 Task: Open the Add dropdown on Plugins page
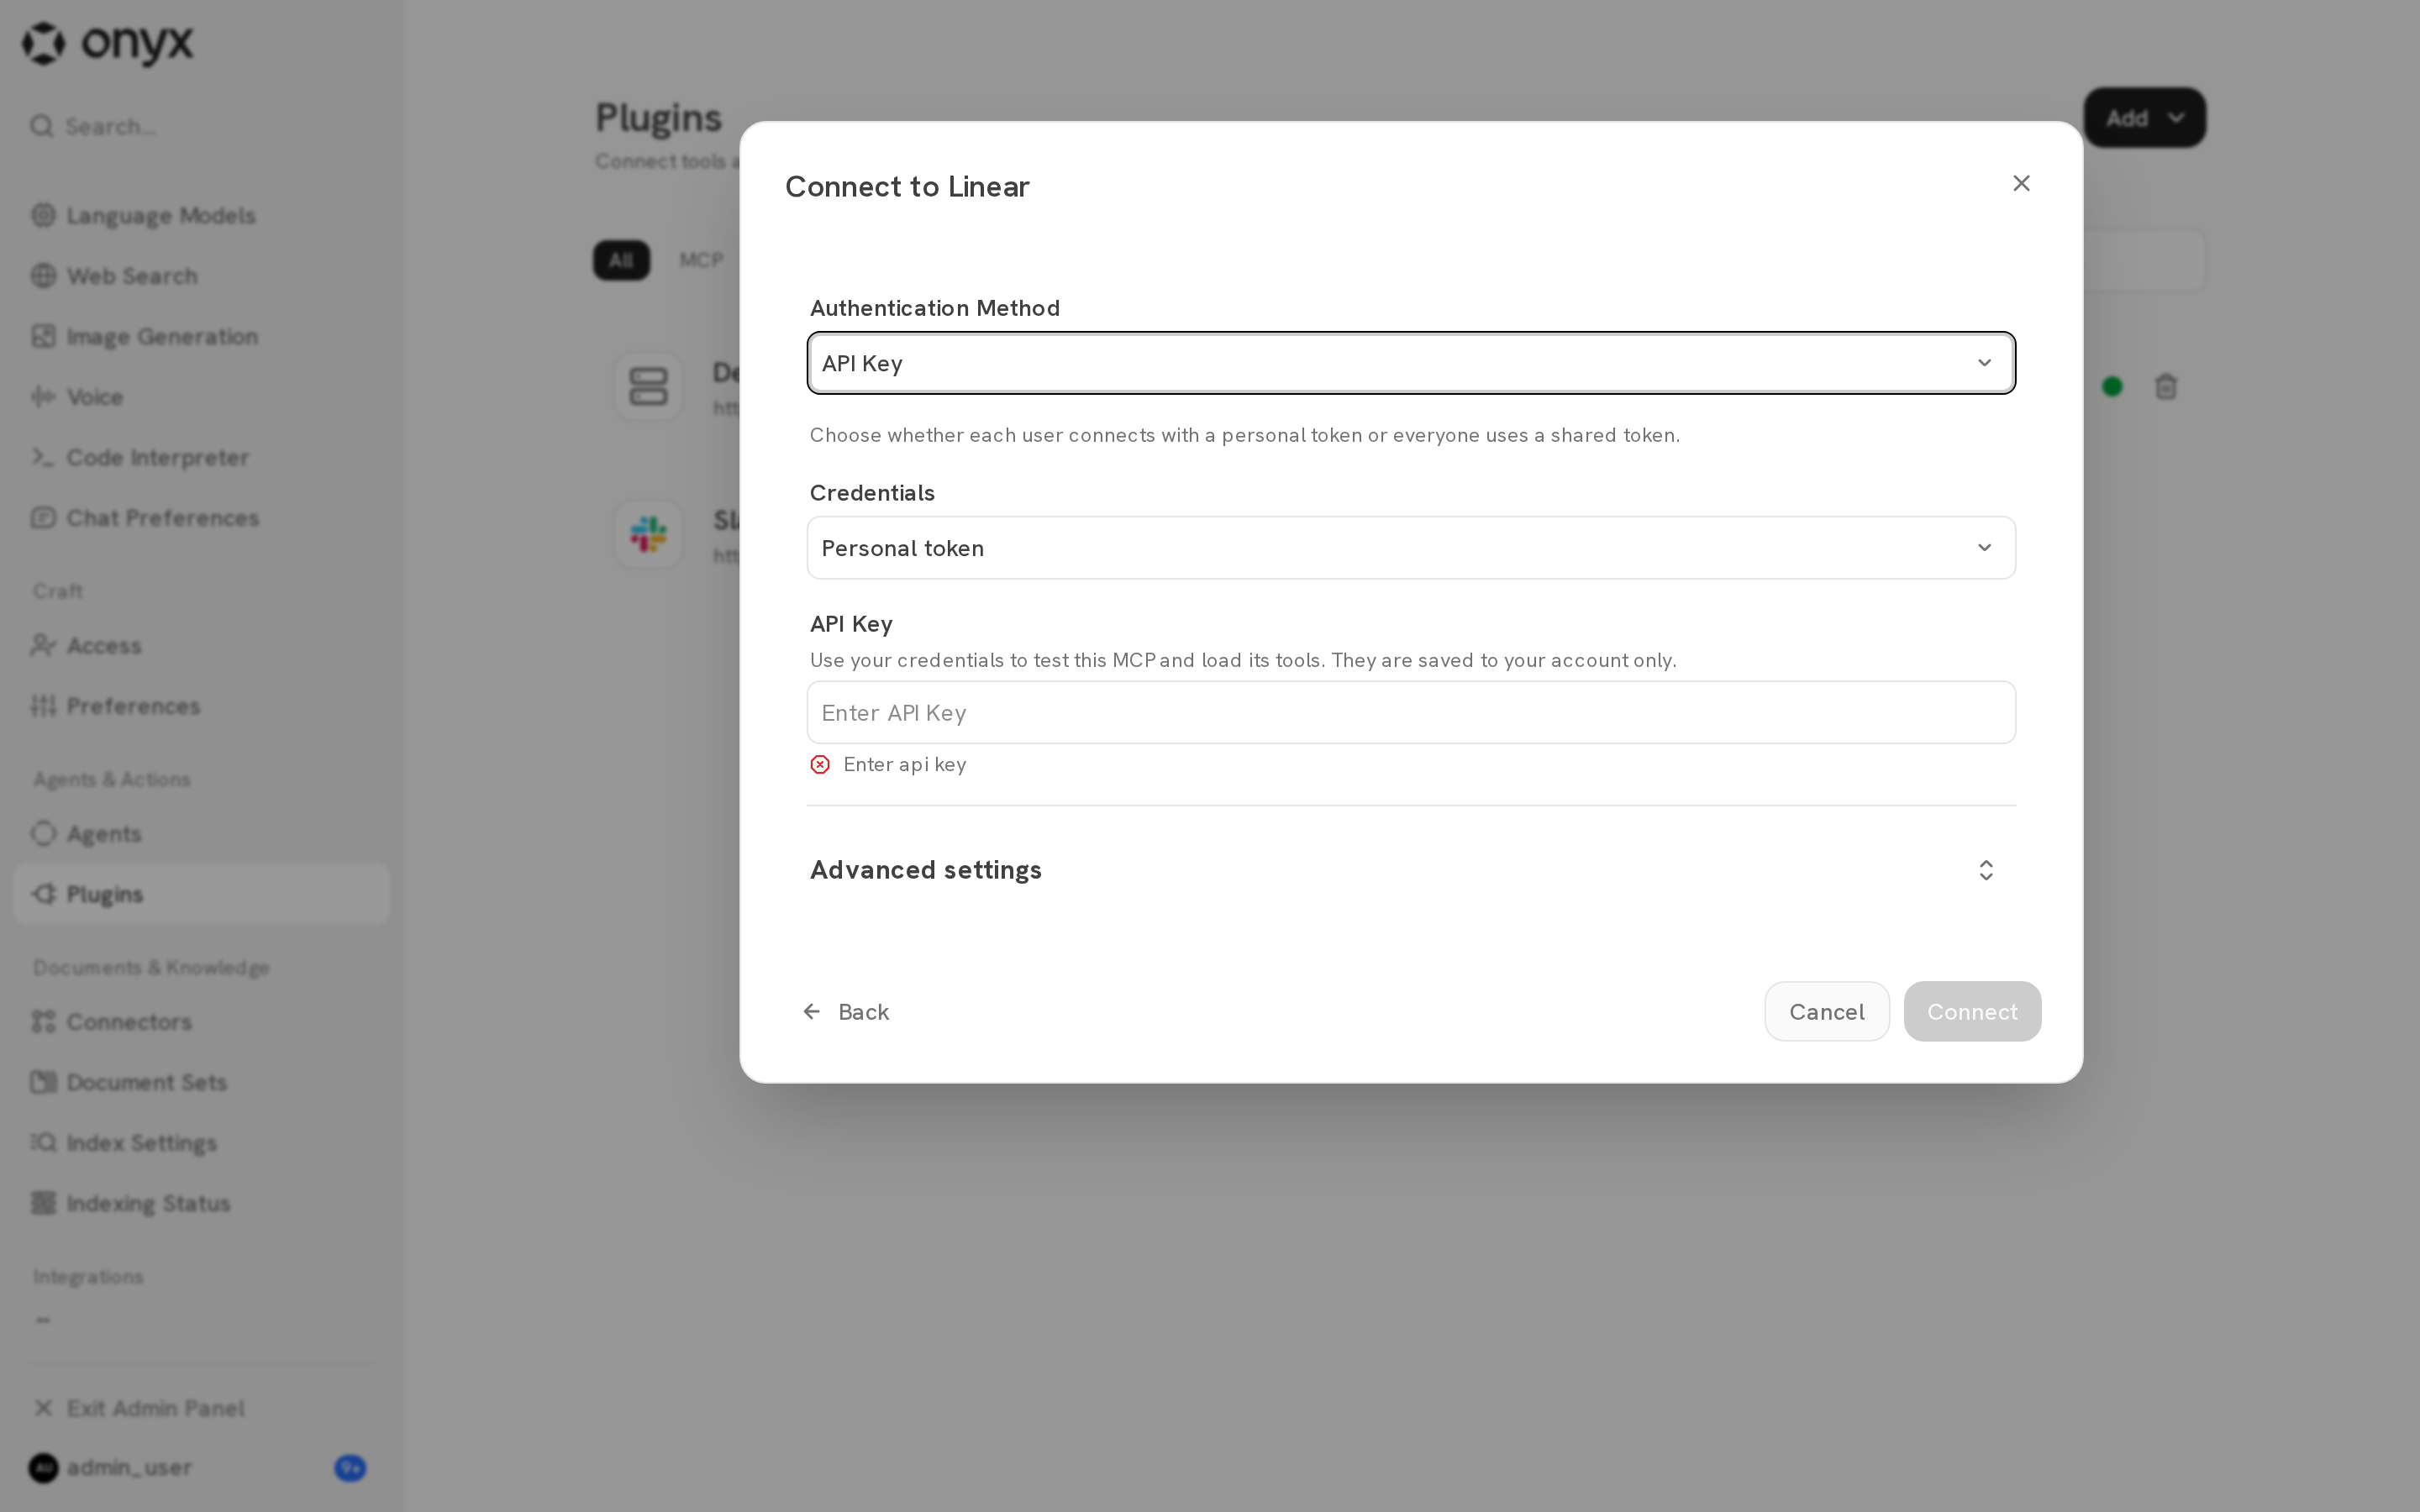pyautogui.click(x=2145, y=118)
